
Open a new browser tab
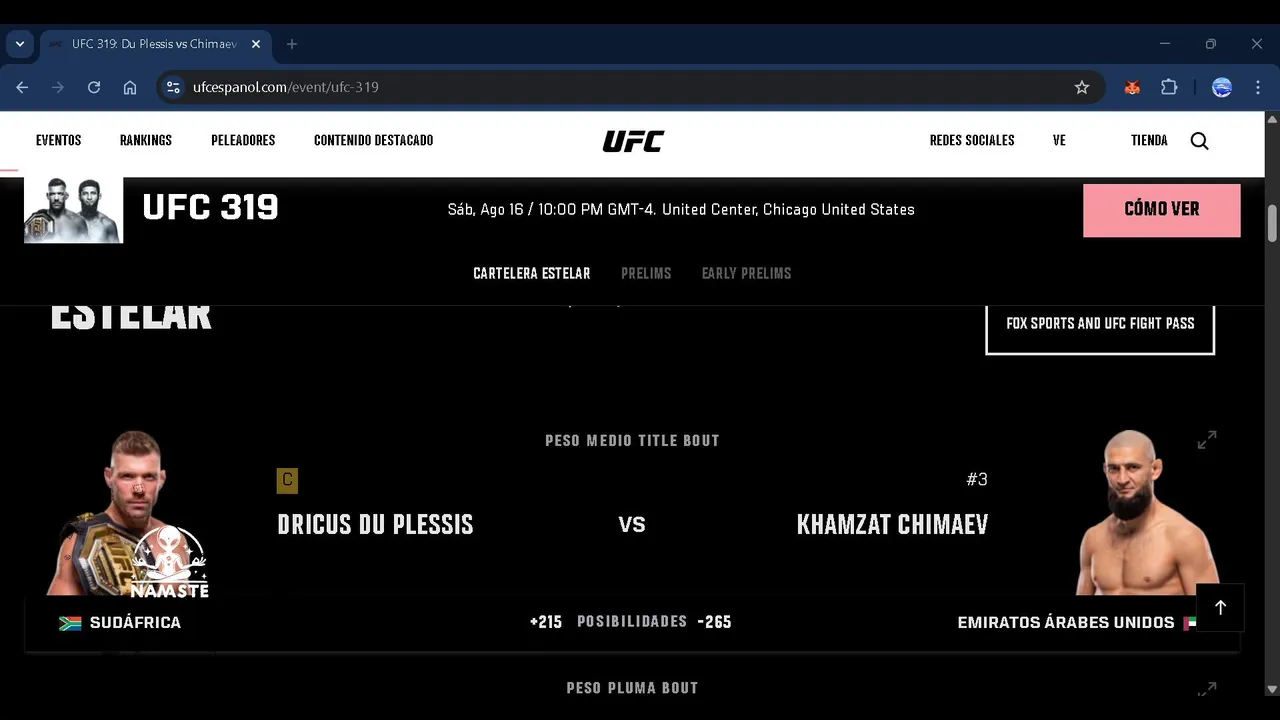tap(292, 44)
